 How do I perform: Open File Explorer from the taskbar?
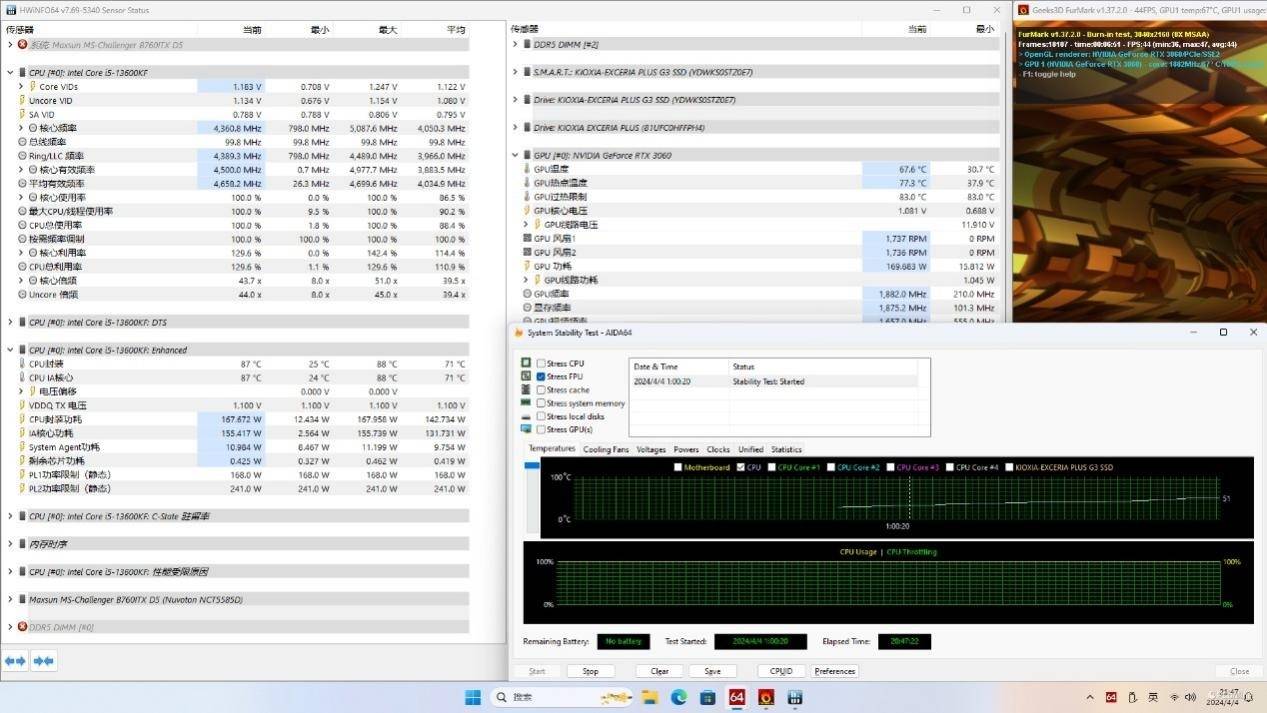click(649, 697)
